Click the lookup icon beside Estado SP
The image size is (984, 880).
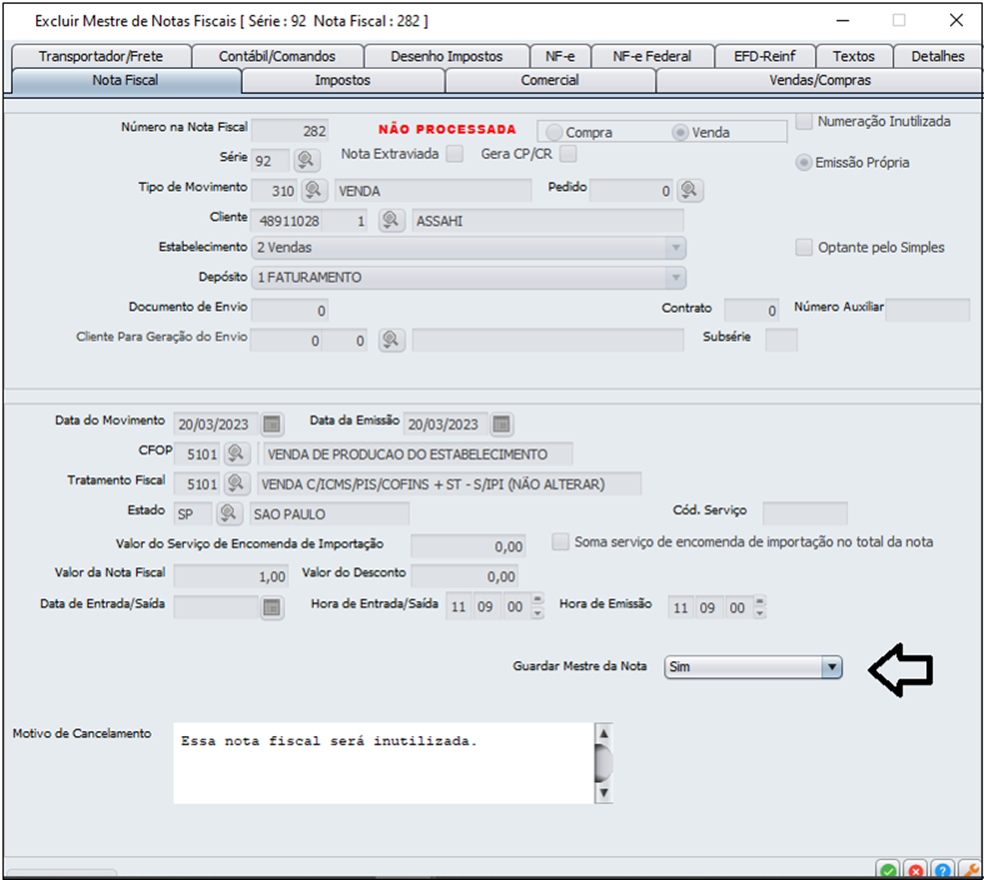click(229, 514)
